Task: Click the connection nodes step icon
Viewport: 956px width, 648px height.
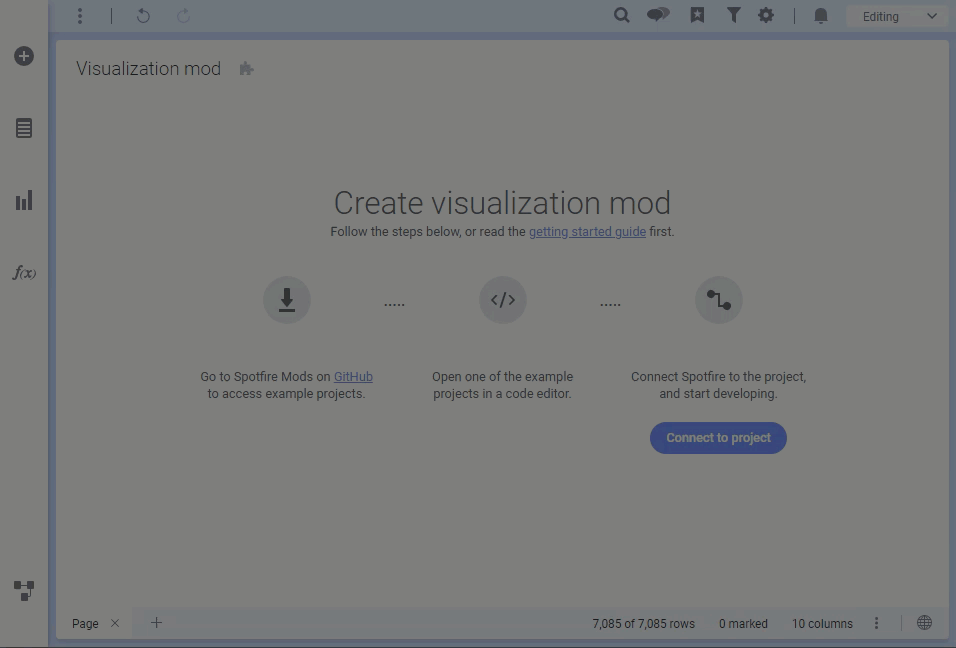Action: (x=719, y=300)
